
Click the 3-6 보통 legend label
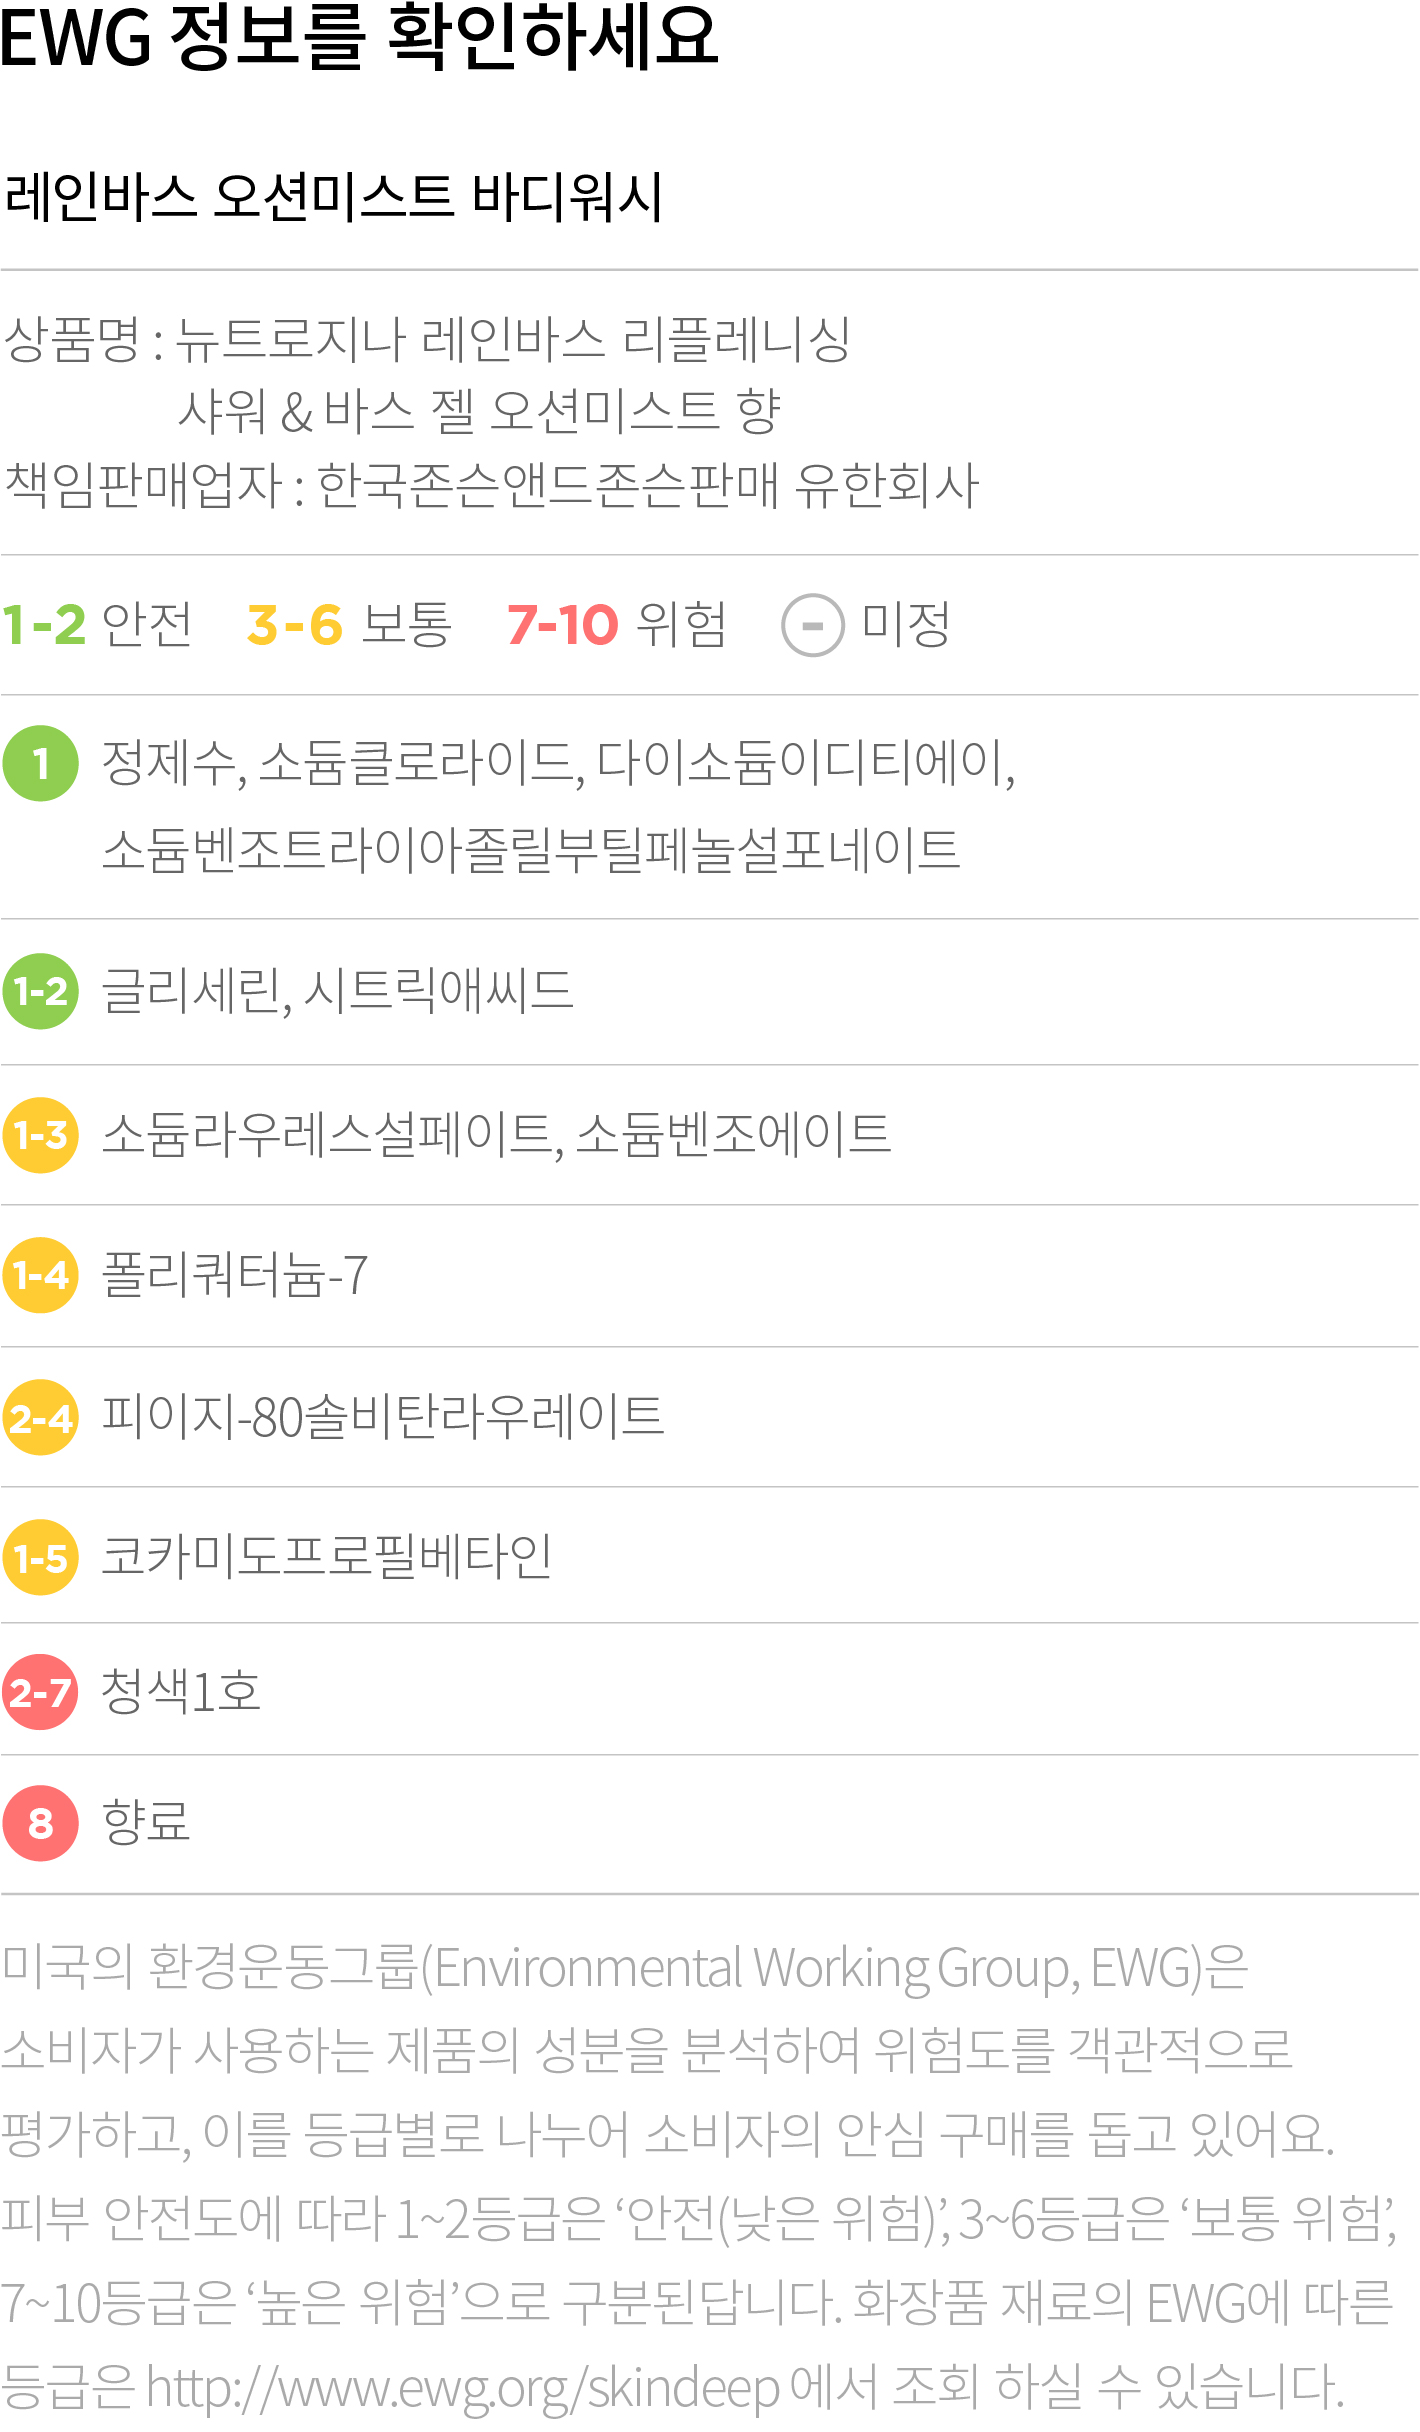coord(349,625)
